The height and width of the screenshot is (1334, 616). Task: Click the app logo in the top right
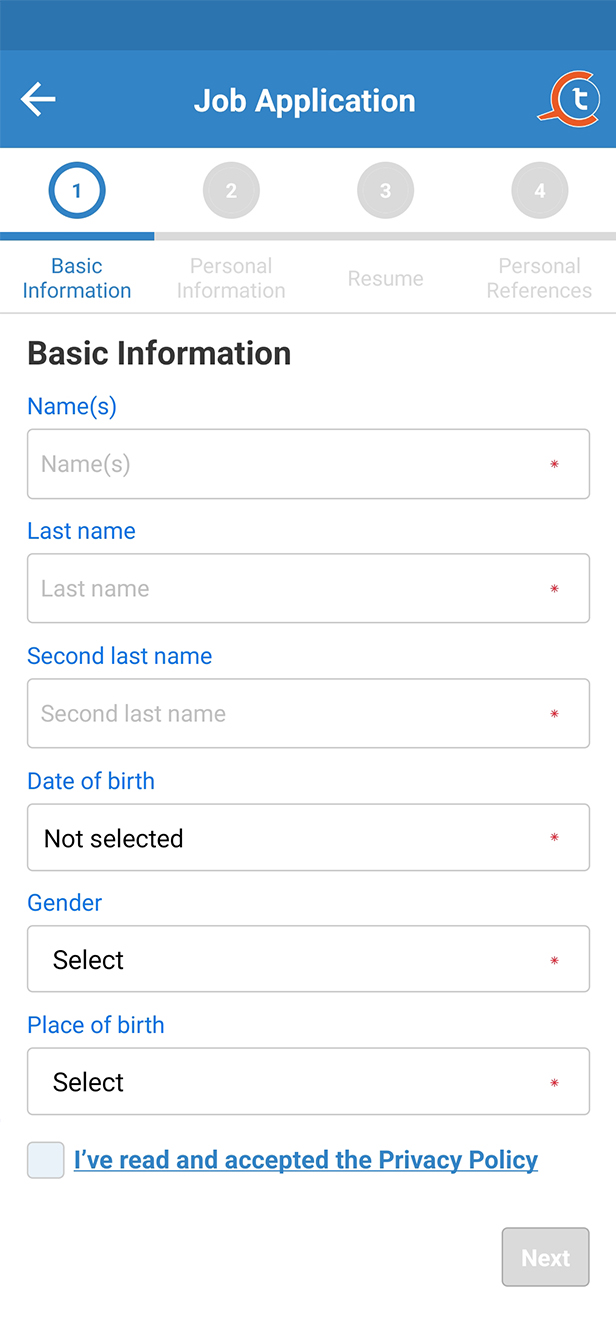point(572,99)
